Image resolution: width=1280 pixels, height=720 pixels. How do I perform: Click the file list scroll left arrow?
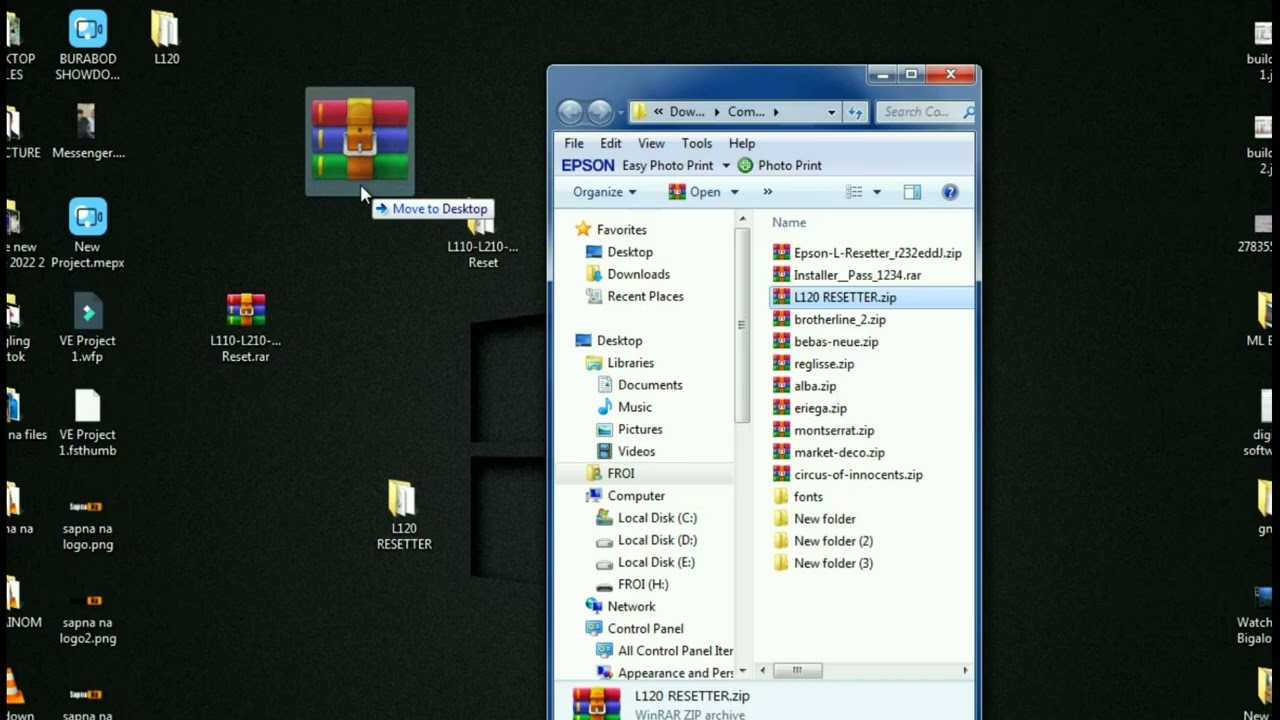click(763, 670)
